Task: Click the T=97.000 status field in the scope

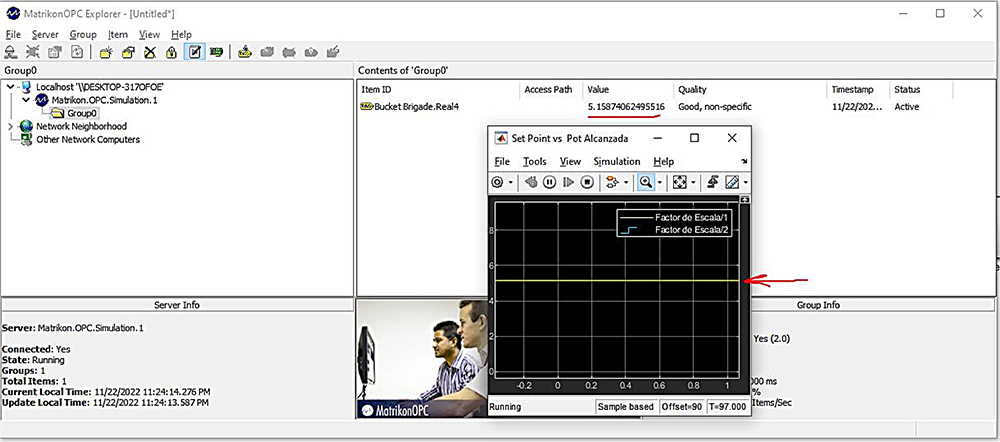Action: 728,407
